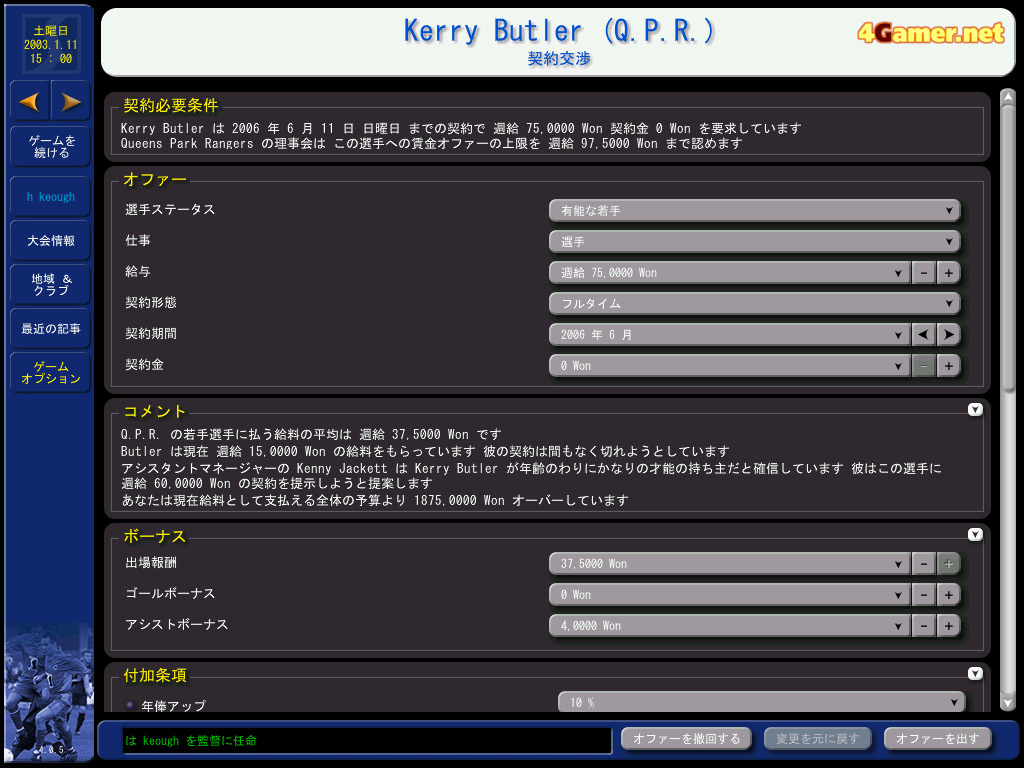Decrease 給与 with the minus button
Image resolution: width=1024 pixels, height=768 pixels.
pos(923,272)
